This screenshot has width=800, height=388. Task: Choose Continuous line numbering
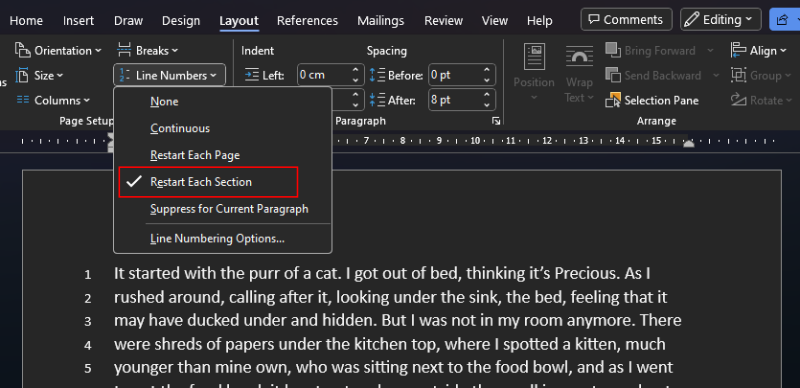[x=180, y=128]
